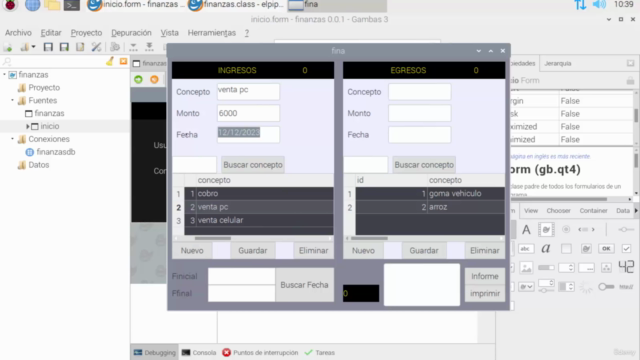Screen dimensions: 640x360
Task: Click green arrow icon in form editor
Action: (138, 79)
